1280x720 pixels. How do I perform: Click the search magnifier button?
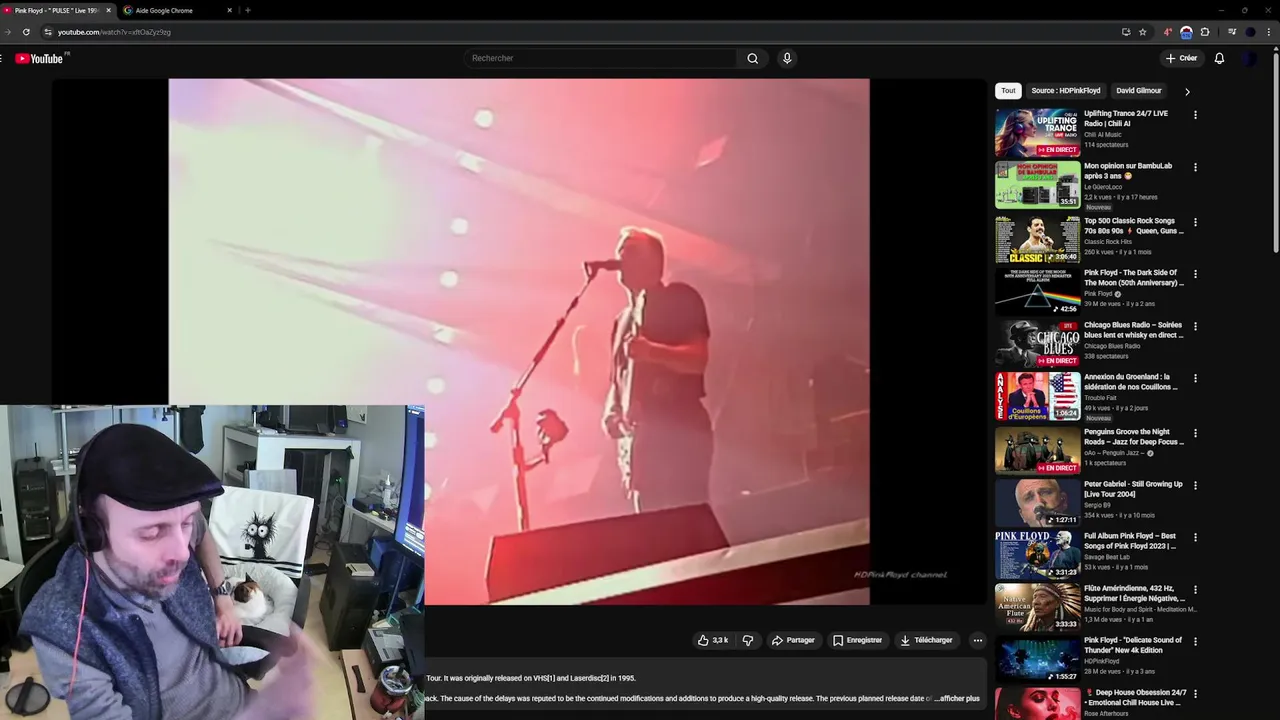[752, 58]
